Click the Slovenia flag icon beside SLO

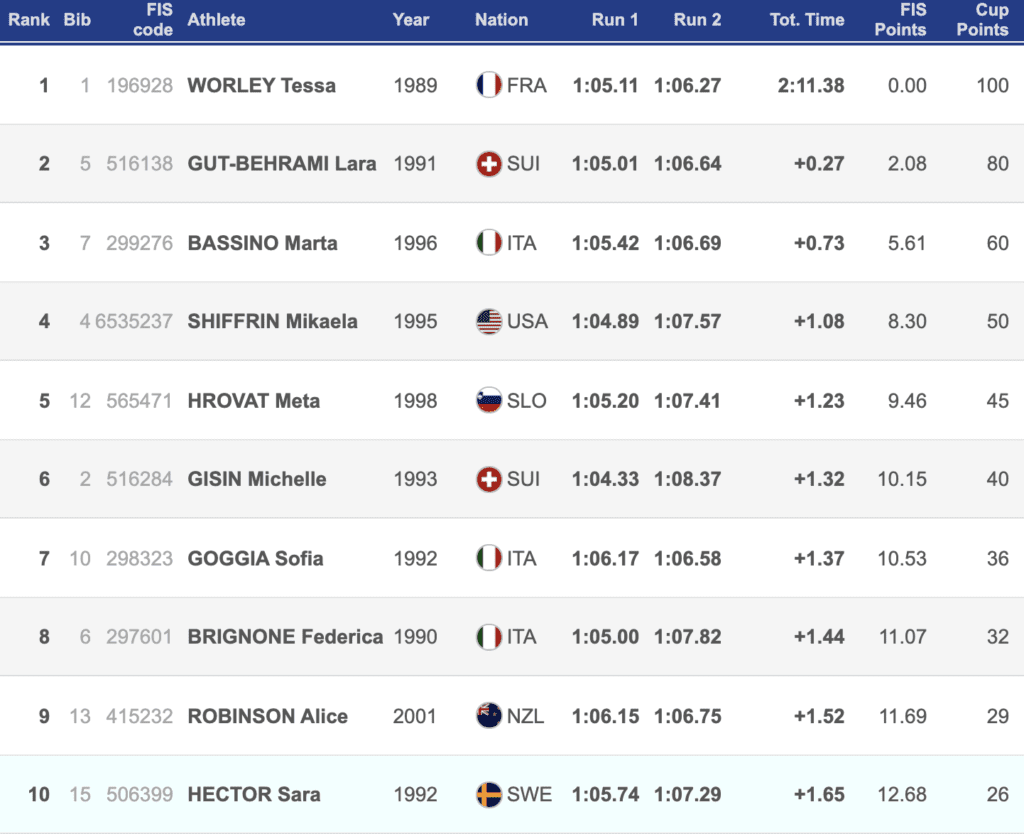(x=488, y=401)
